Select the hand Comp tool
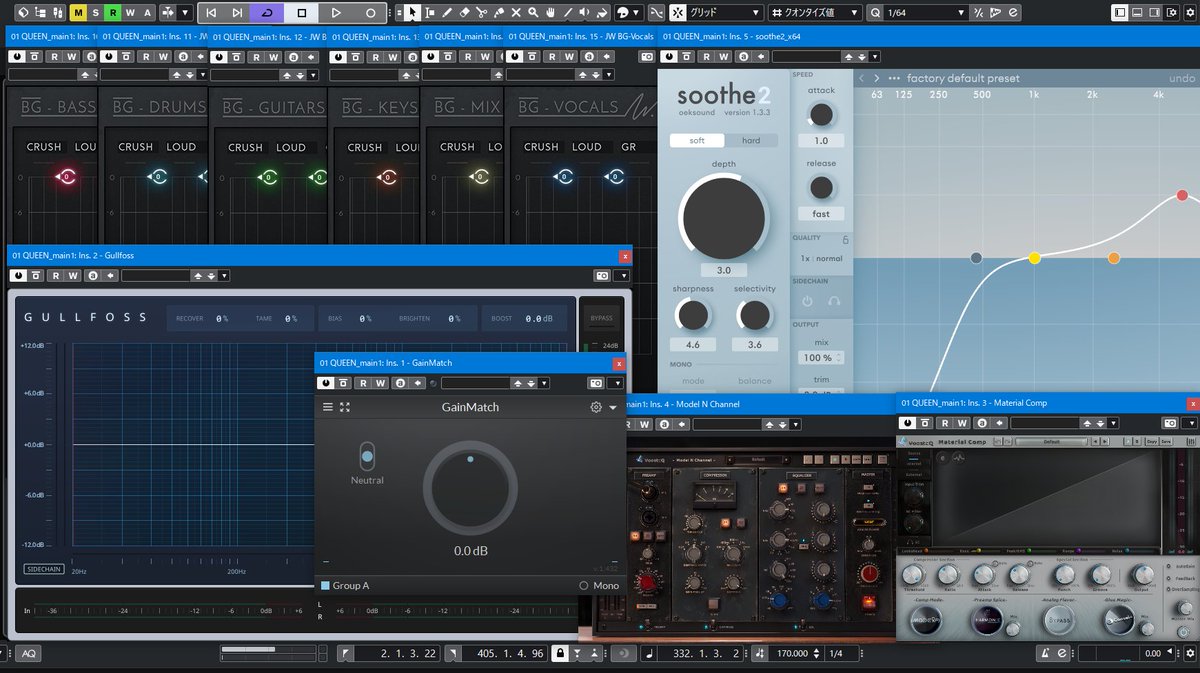 click(549, 13)
